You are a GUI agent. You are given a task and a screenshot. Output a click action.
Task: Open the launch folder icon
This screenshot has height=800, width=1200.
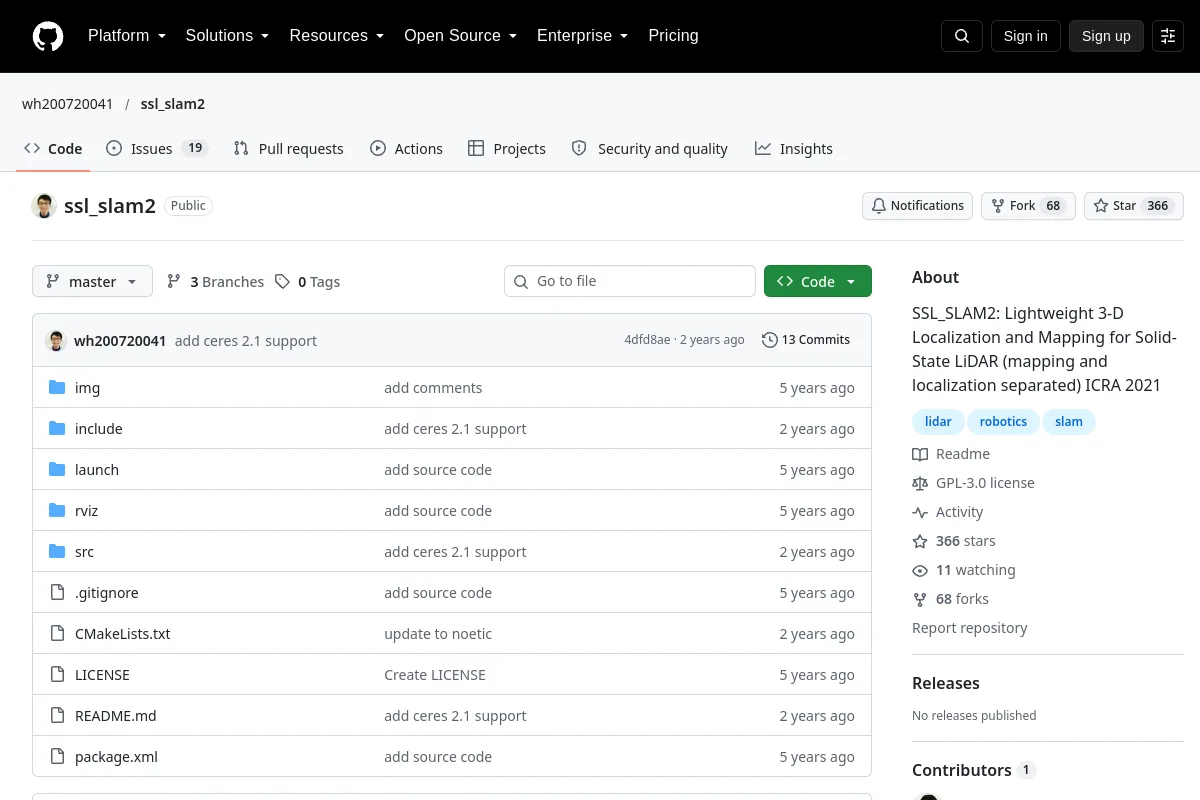click(57, 470)
